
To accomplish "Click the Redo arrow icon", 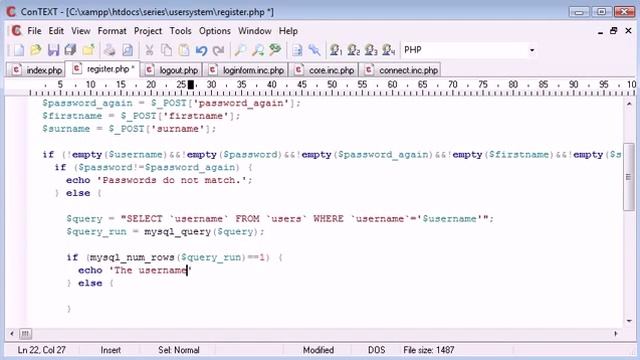I will pos(219,50).
